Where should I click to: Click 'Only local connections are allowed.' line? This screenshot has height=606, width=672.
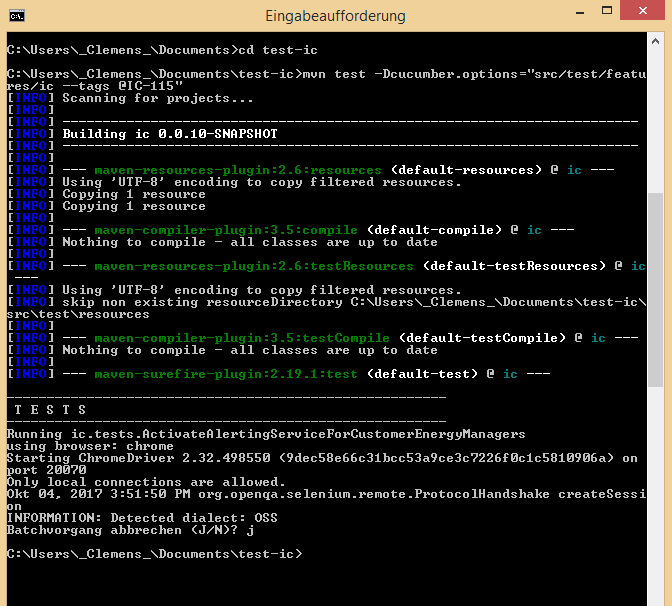pyautogui.click(x=146, y=482)
